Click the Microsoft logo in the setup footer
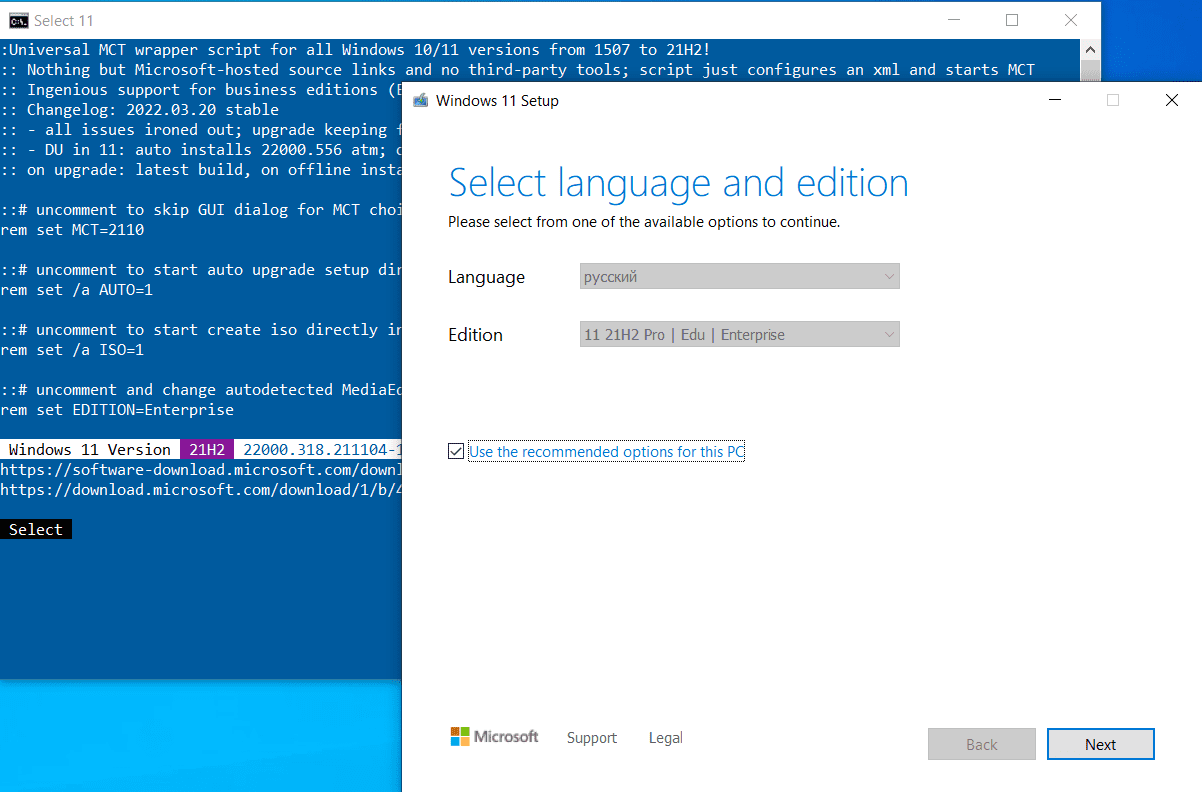Screen dimensions: 1202x792 [x=494, y=737]
